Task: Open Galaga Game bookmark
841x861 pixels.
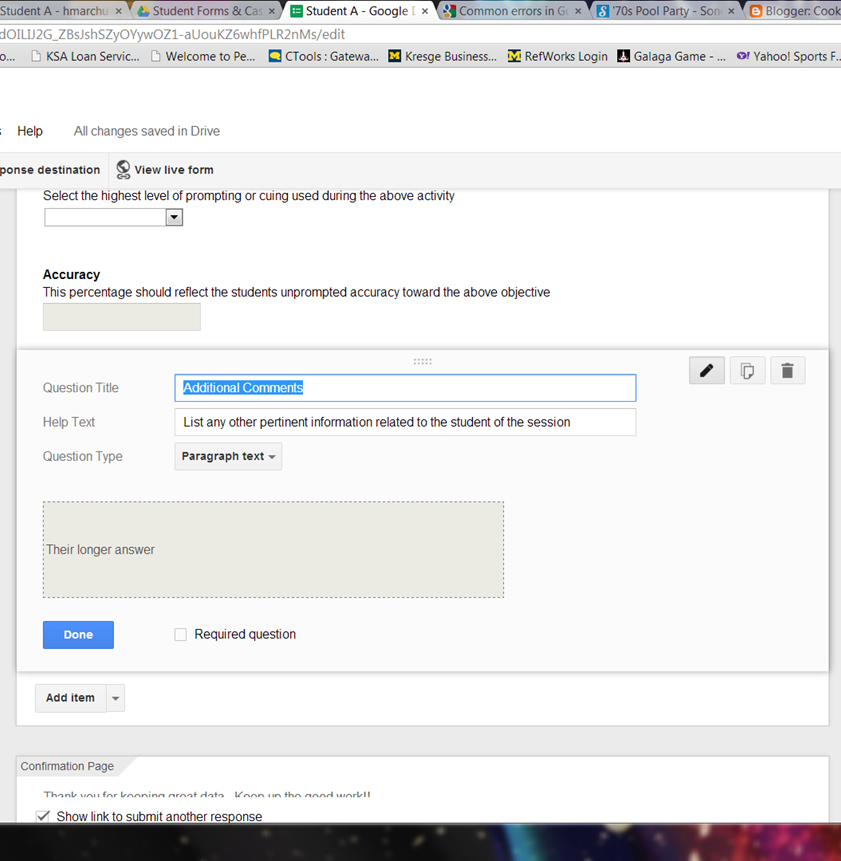Action: [x=671, y=57]
